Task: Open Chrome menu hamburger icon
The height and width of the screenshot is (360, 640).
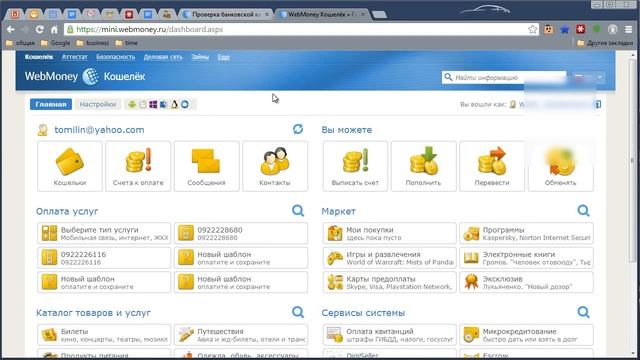Action: (629, 29)
